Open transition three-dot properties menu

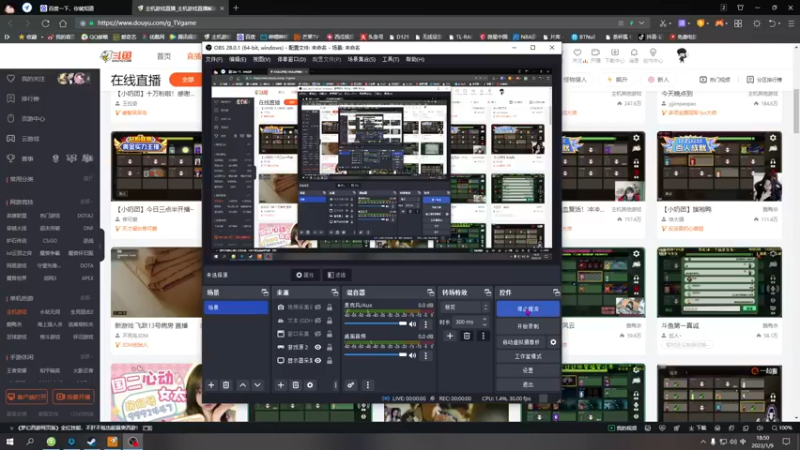[483, 336]
